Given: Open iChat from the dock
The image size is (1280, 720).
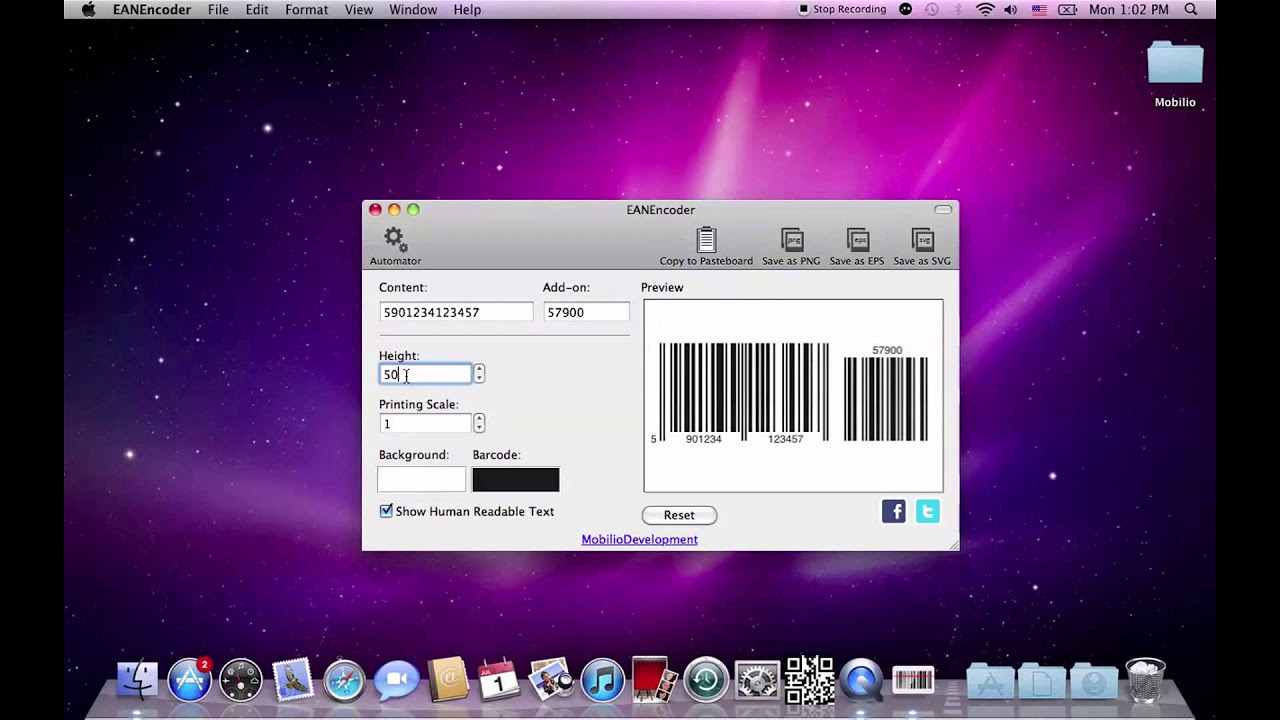Looking at the screenshot, I should (397, 680).
